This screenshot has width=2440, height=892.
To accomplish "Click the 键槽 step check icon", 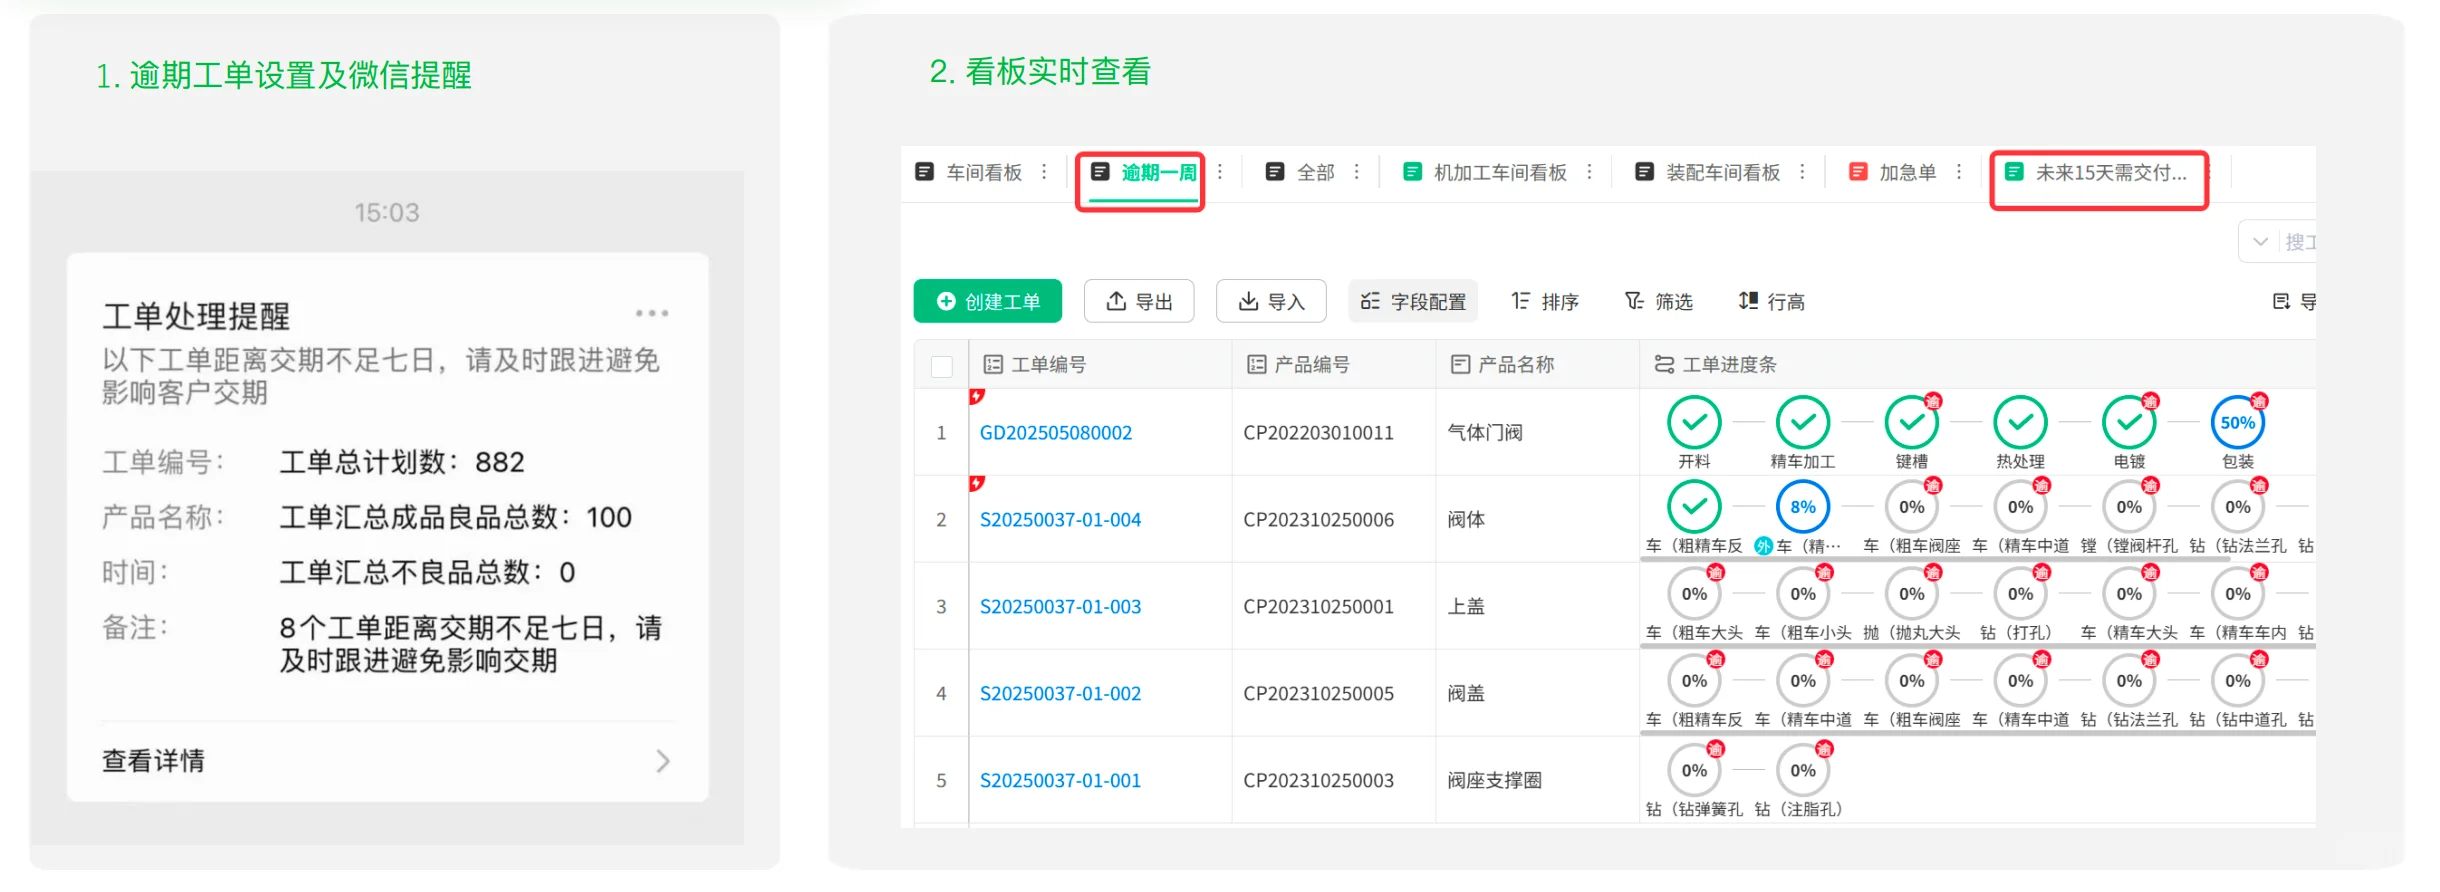I will click(1912, 422).
